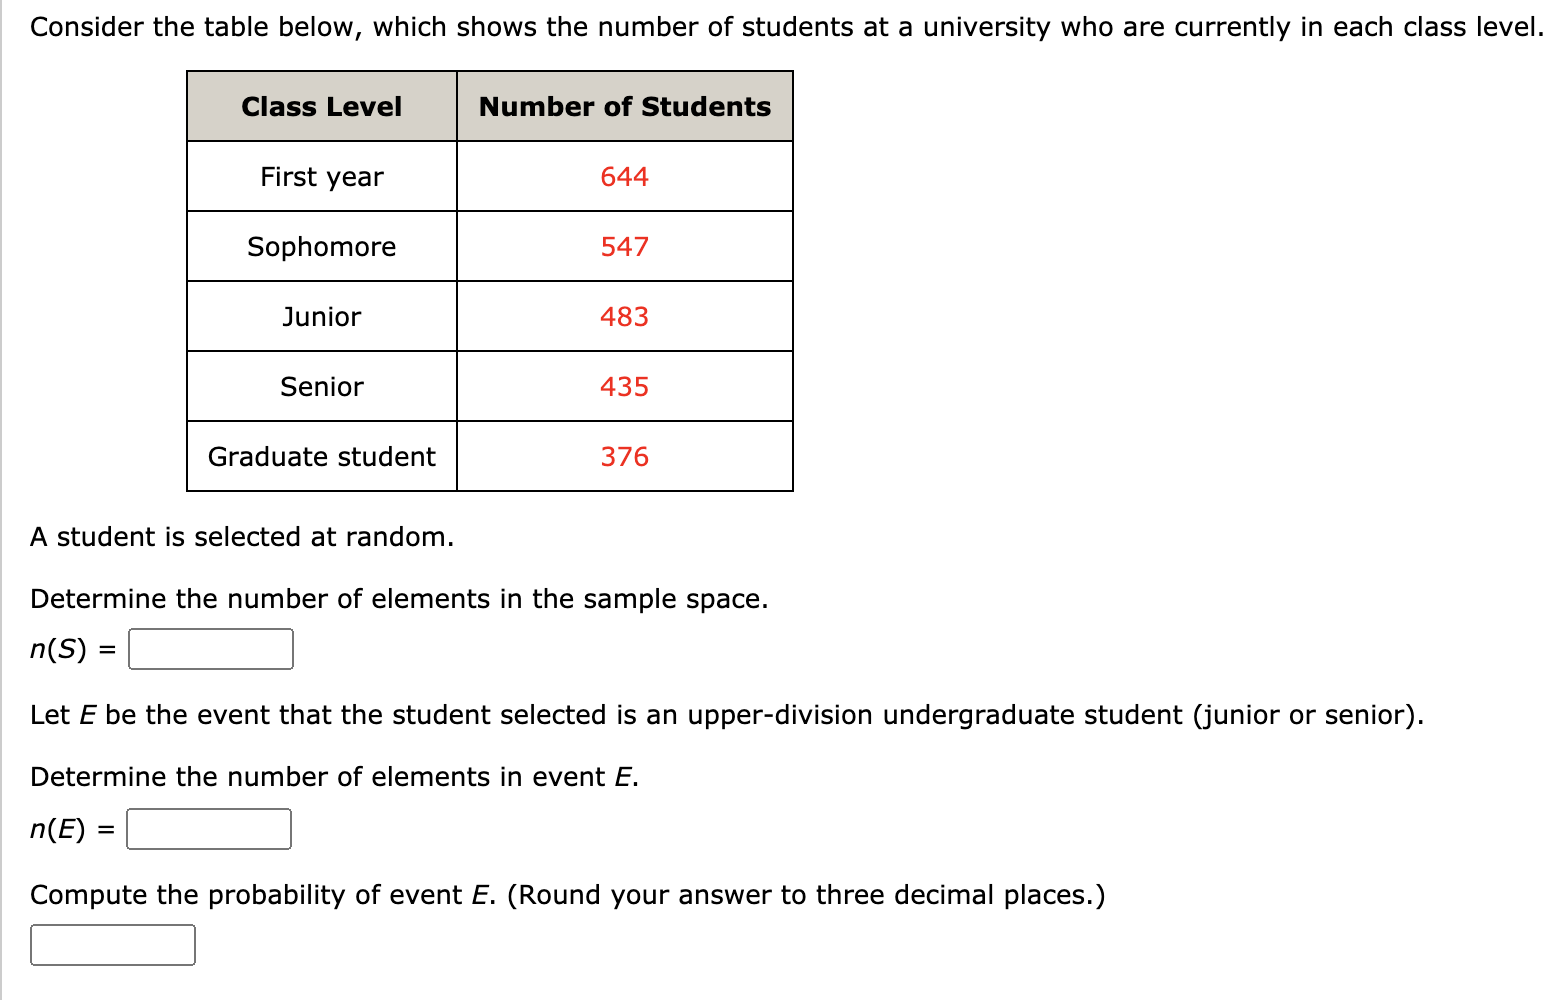Select the value 644 in the table
This screenshot has width=1566, height=1000.
624,177
